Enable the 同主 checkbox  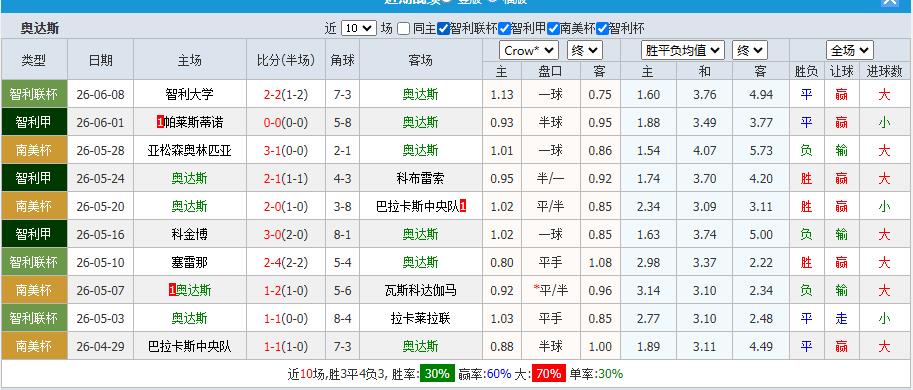tap(404, 29)
